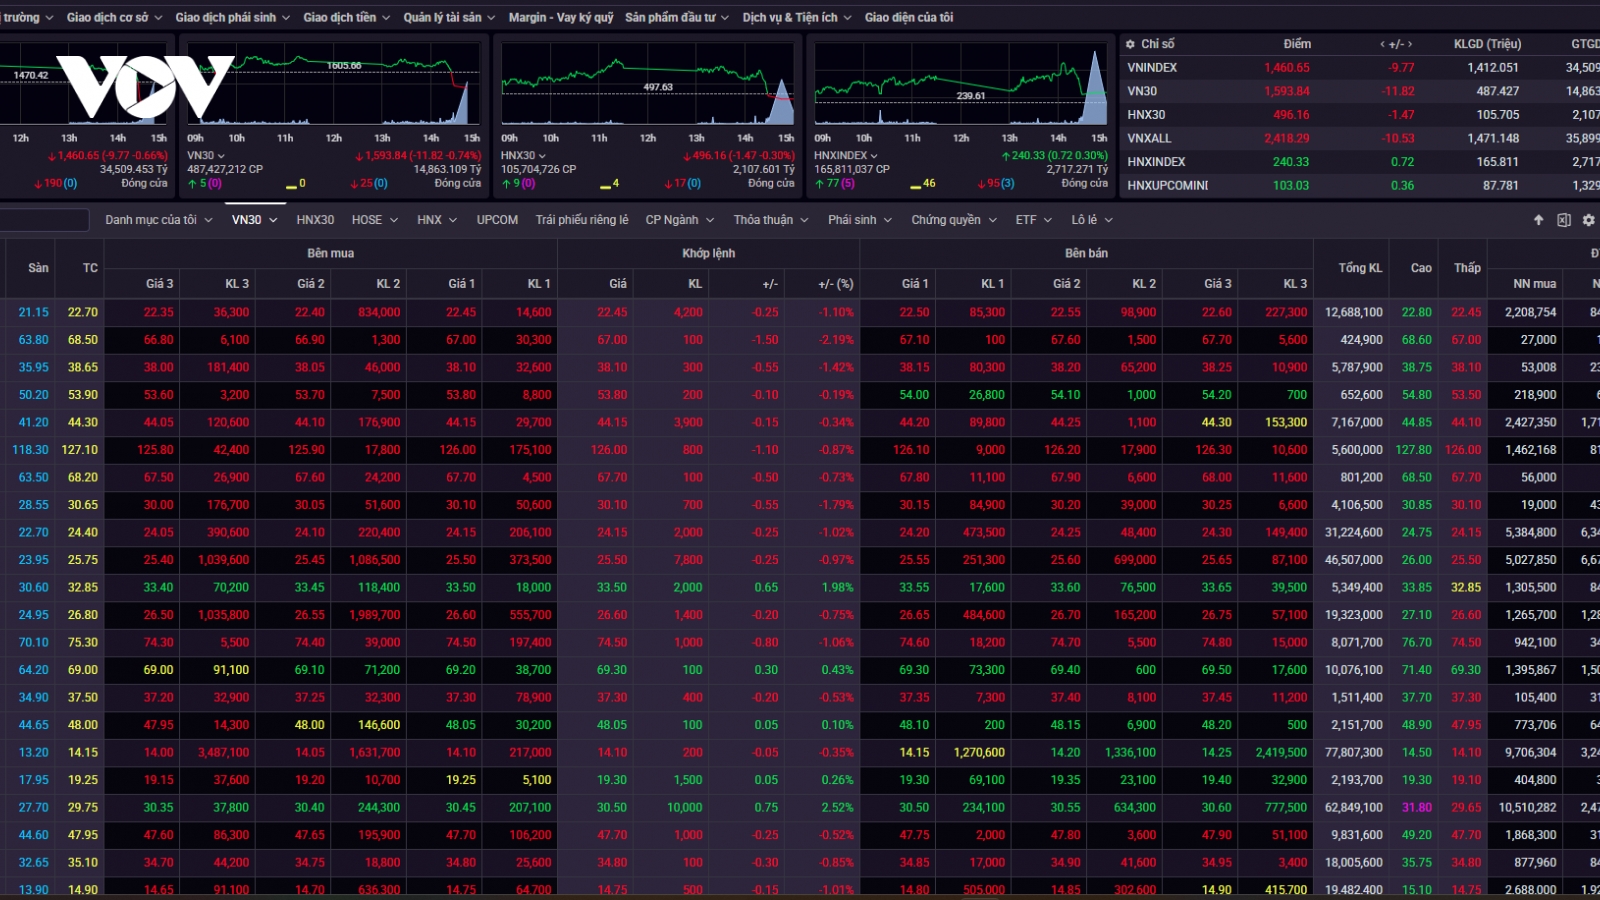Open the Trái phiếu riêng lẻ tab
This screenshot has width=1600, height=900.
582,220
